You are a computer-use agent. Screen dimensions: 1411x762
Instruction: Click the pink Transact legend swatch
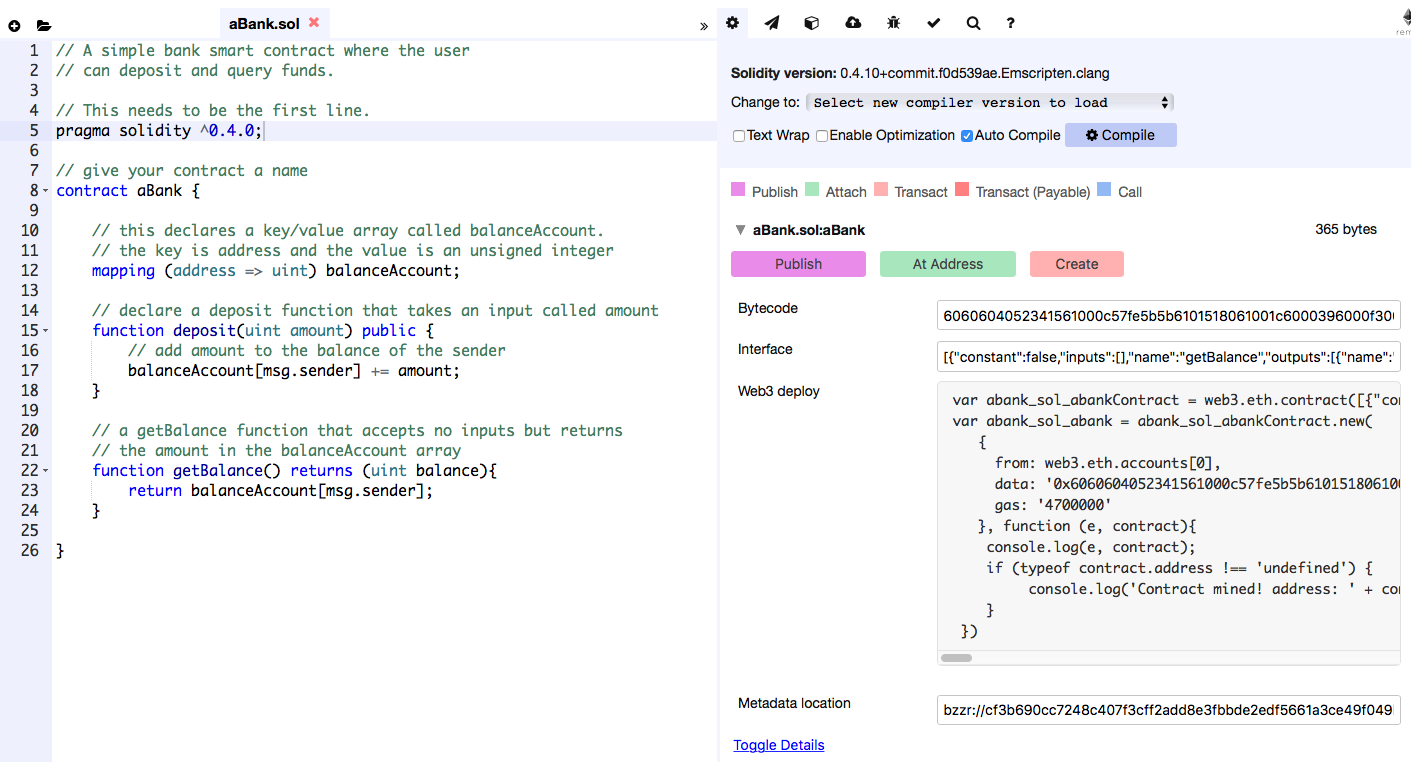(x=881, y=189)
